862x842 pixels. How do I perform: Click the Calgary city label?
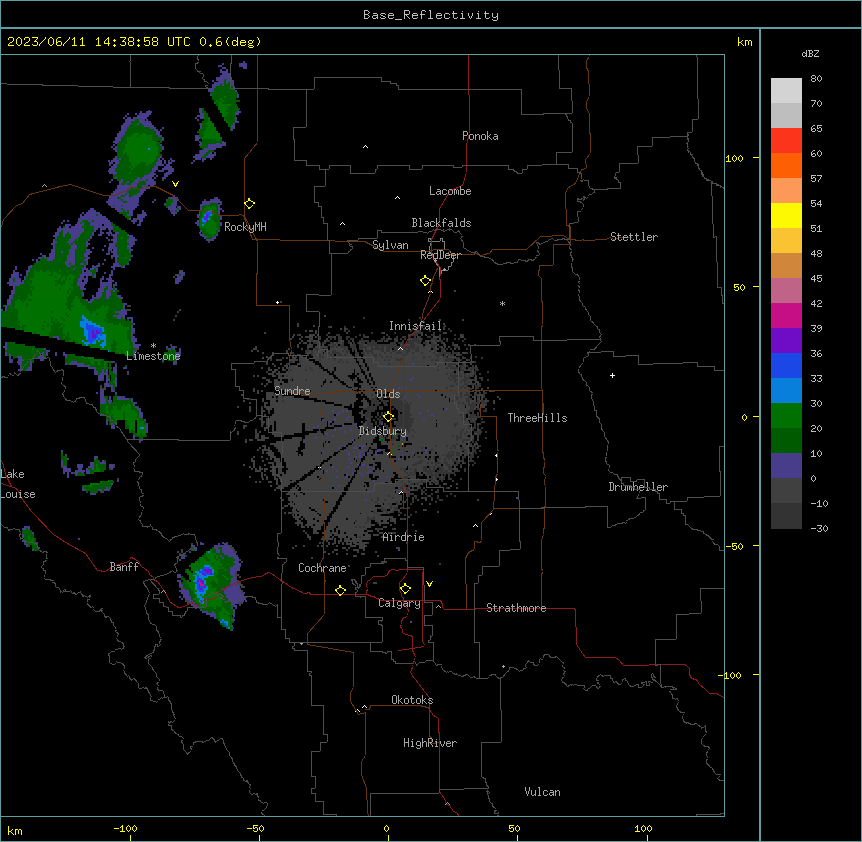point(399,603)
